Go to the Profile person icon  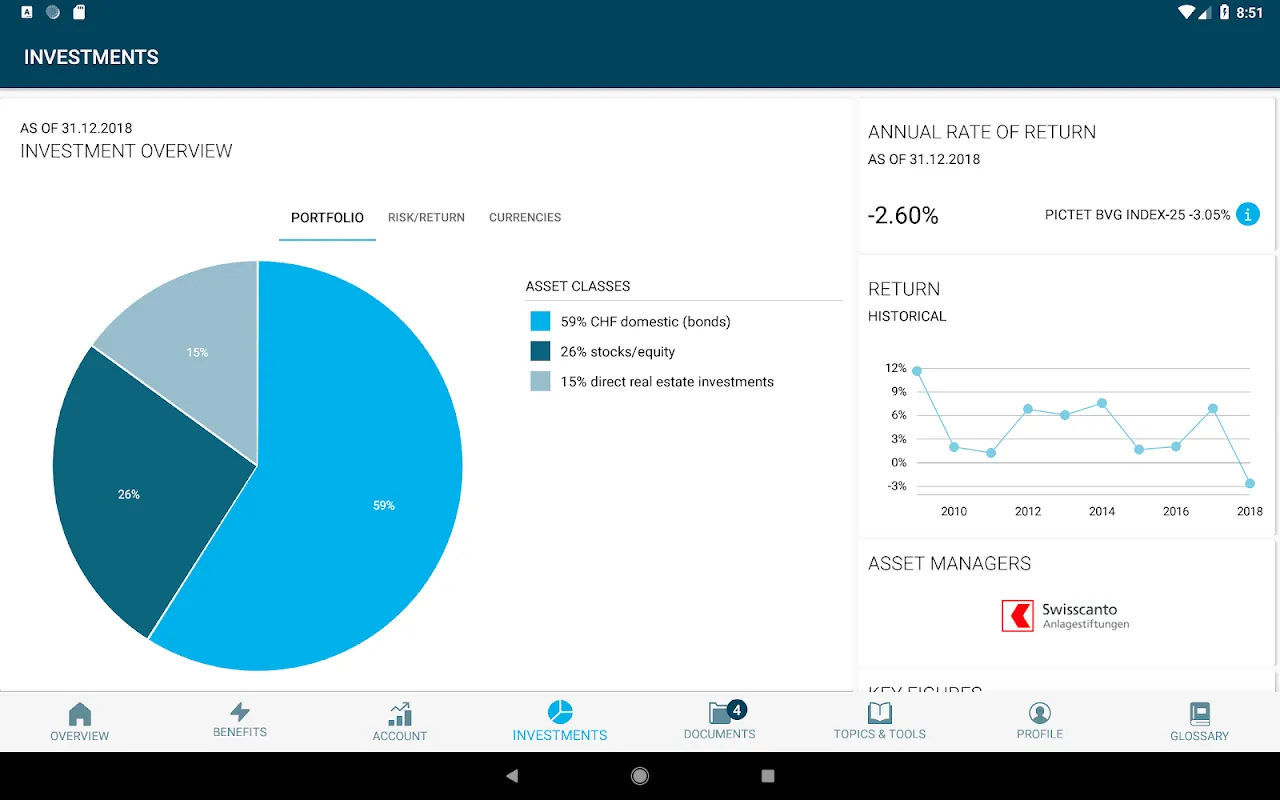(1040, 713)
